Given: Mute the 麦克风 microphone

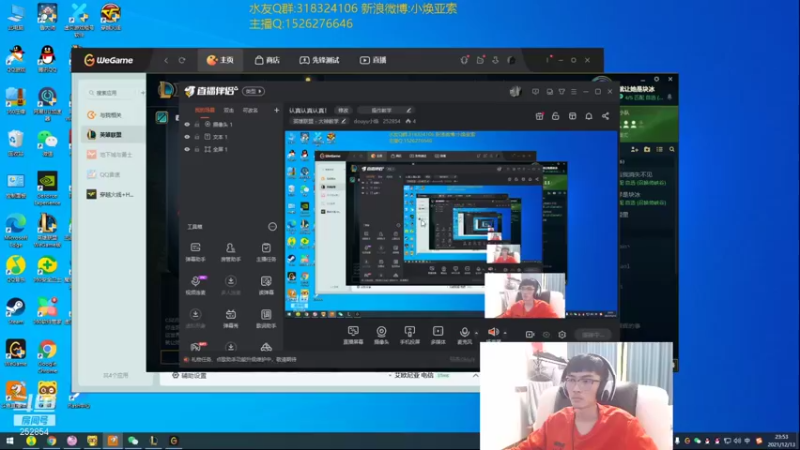Looking at the screenshot, I should pos(464,335).
